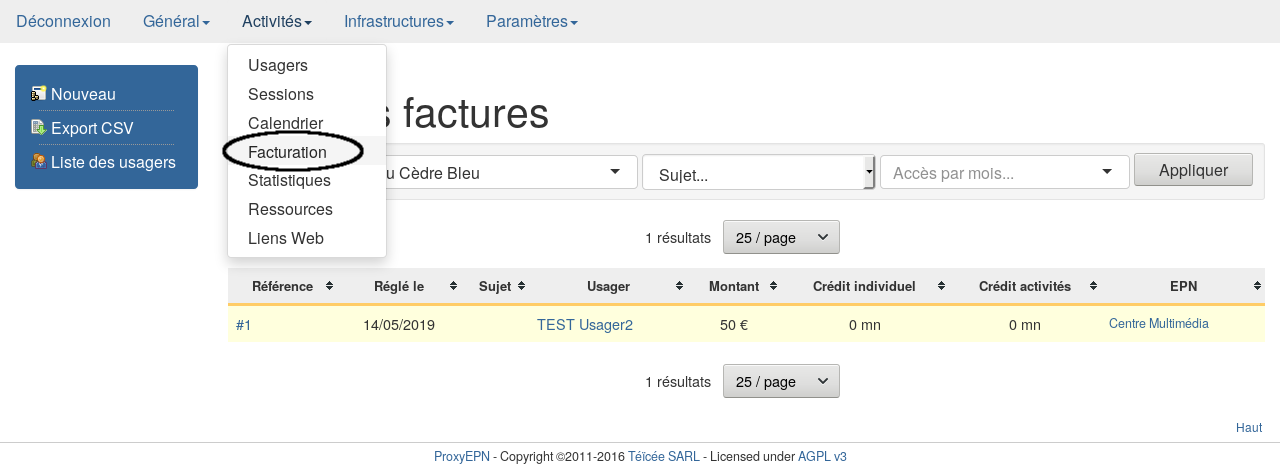The width and height of the screenshot is (1280, 474).
Task: Open the Sujet dropdown filter
Action: tap(758, 173)
